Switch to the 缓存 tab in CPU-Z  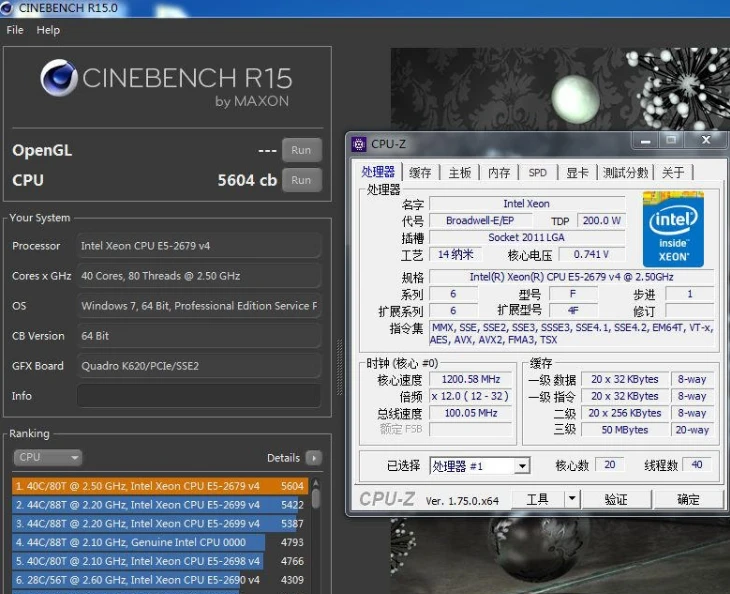[x=420, y=173]
